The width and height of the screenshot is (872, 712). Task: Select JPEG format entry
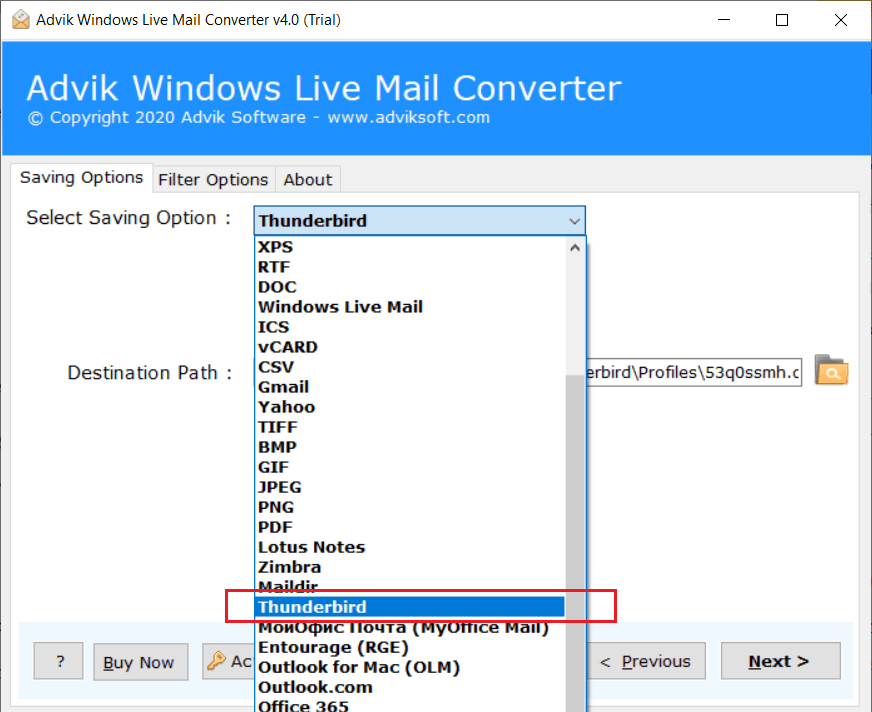pos(410,487)
